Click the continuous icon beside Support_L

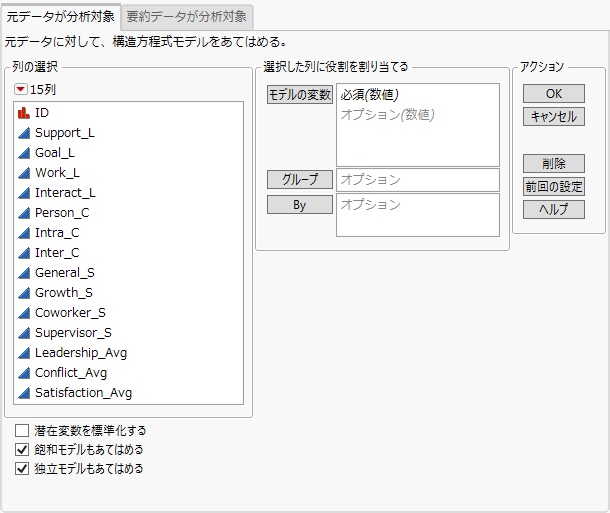pyautogui.click(x=24, y=133)
